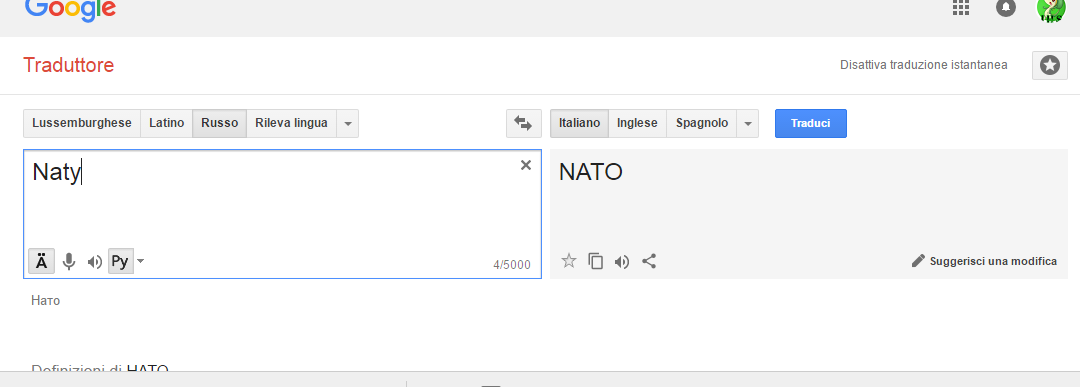Click microphone icon for voice input

69,262
